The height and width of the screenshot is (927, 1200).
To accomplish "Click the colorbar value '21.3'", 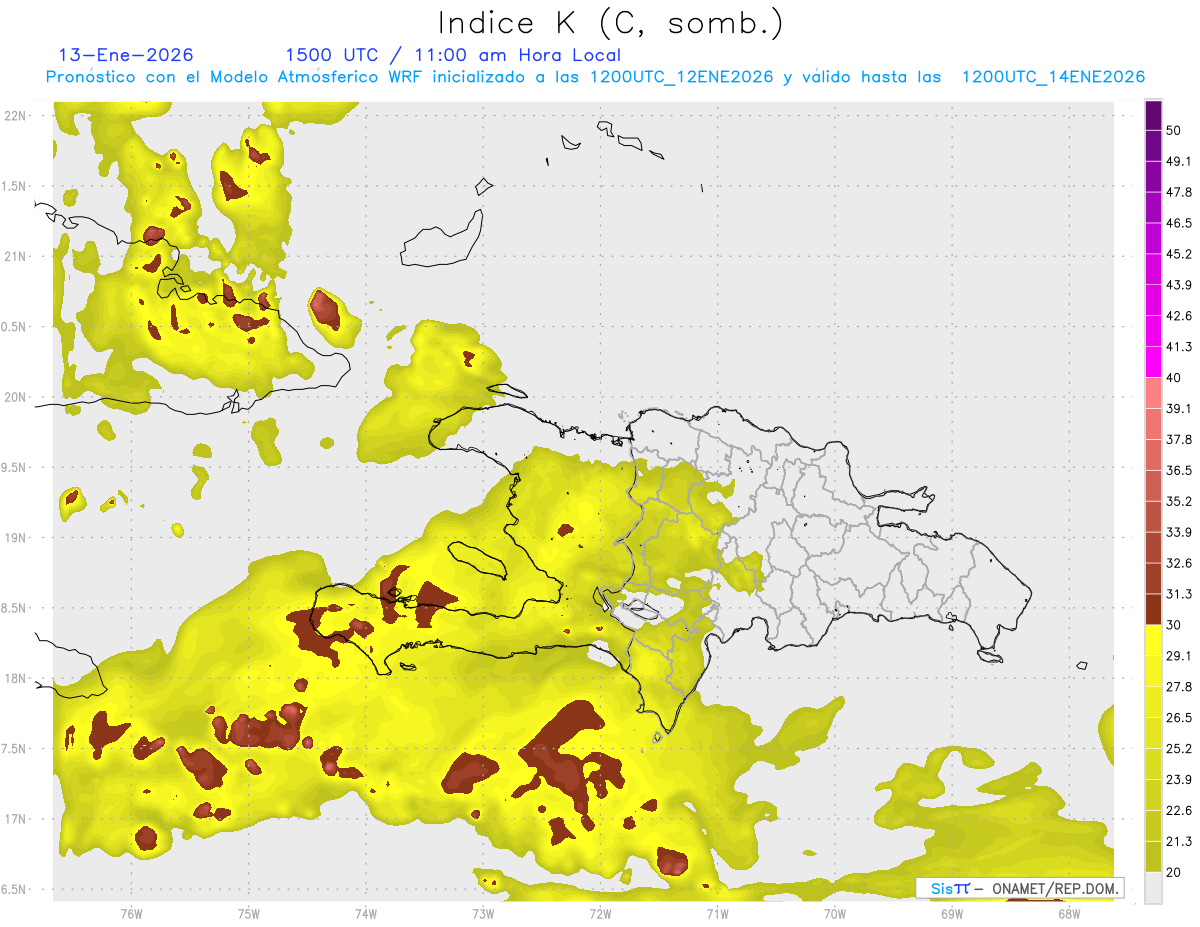I will [1179, 842].
